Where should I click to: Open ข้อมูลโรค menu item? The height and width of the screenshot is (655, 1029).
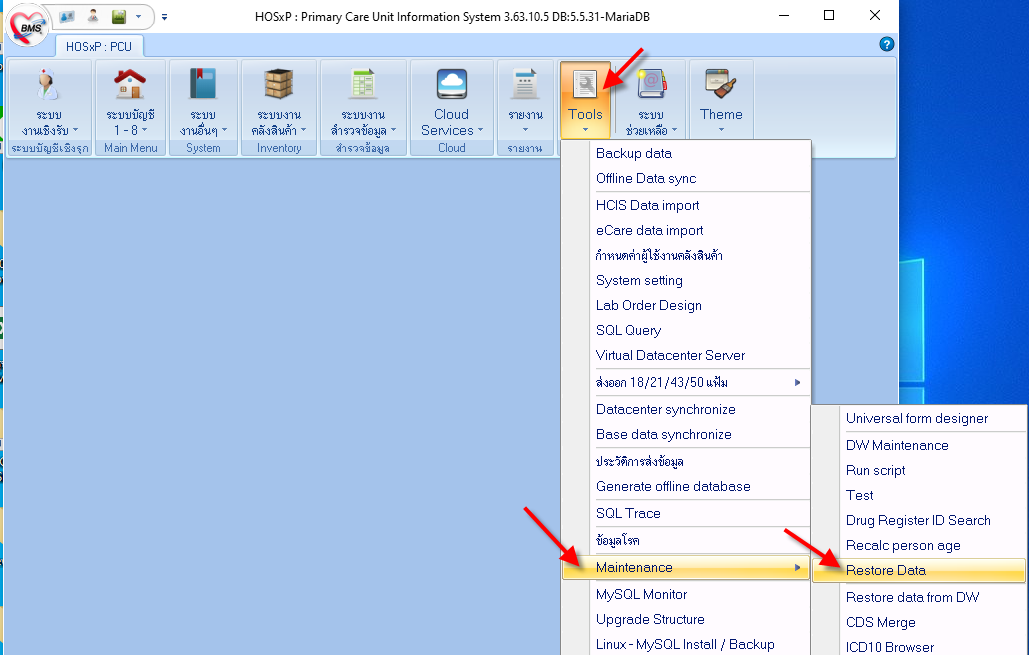coord(686,540)
